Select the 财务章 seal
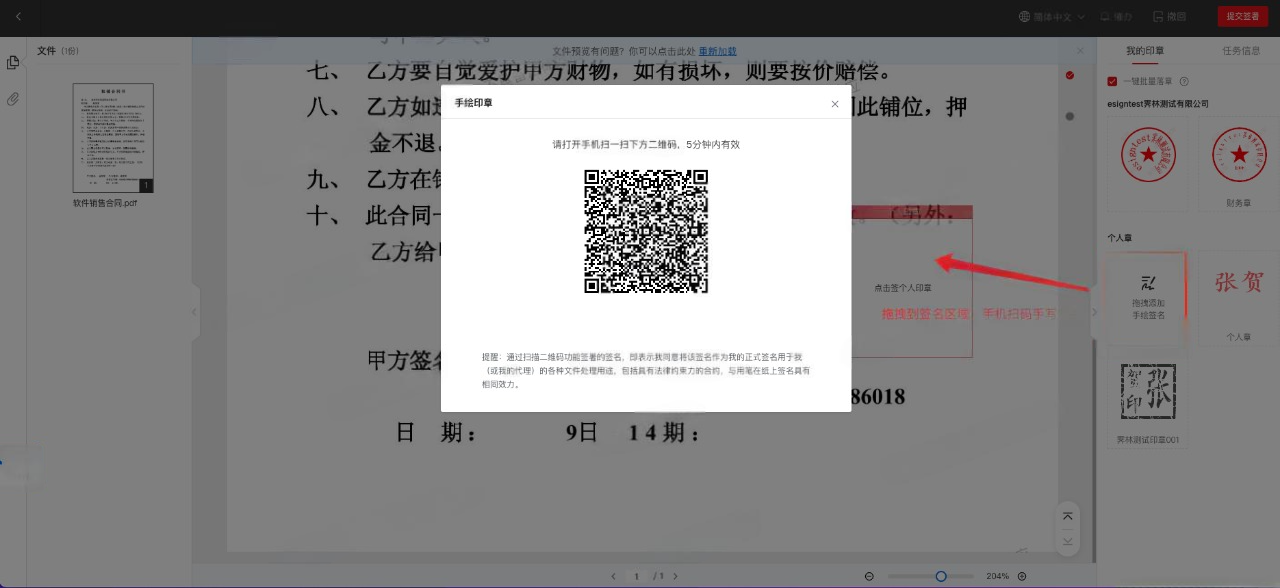This screenshot has width=1280, height=588. click(x=1239, y=156)
